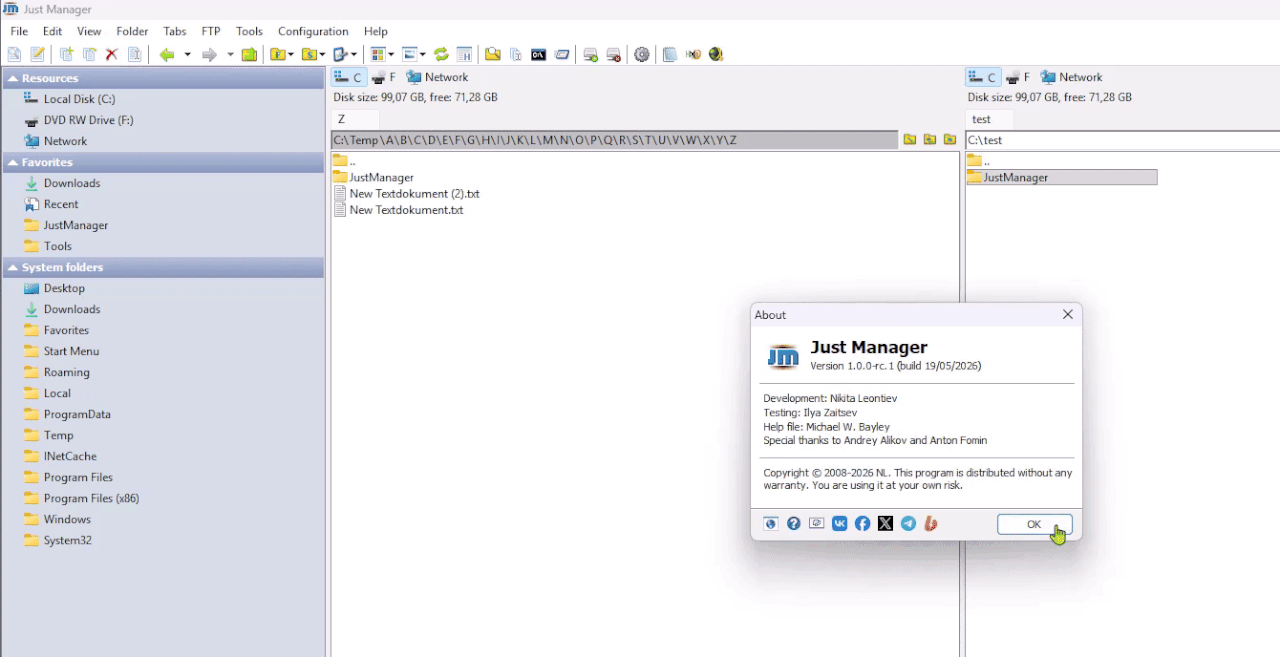The width and height of the screenshot is (1280, 657).
Task: Open forward history dropdown arrow
Action: point(230,54)
